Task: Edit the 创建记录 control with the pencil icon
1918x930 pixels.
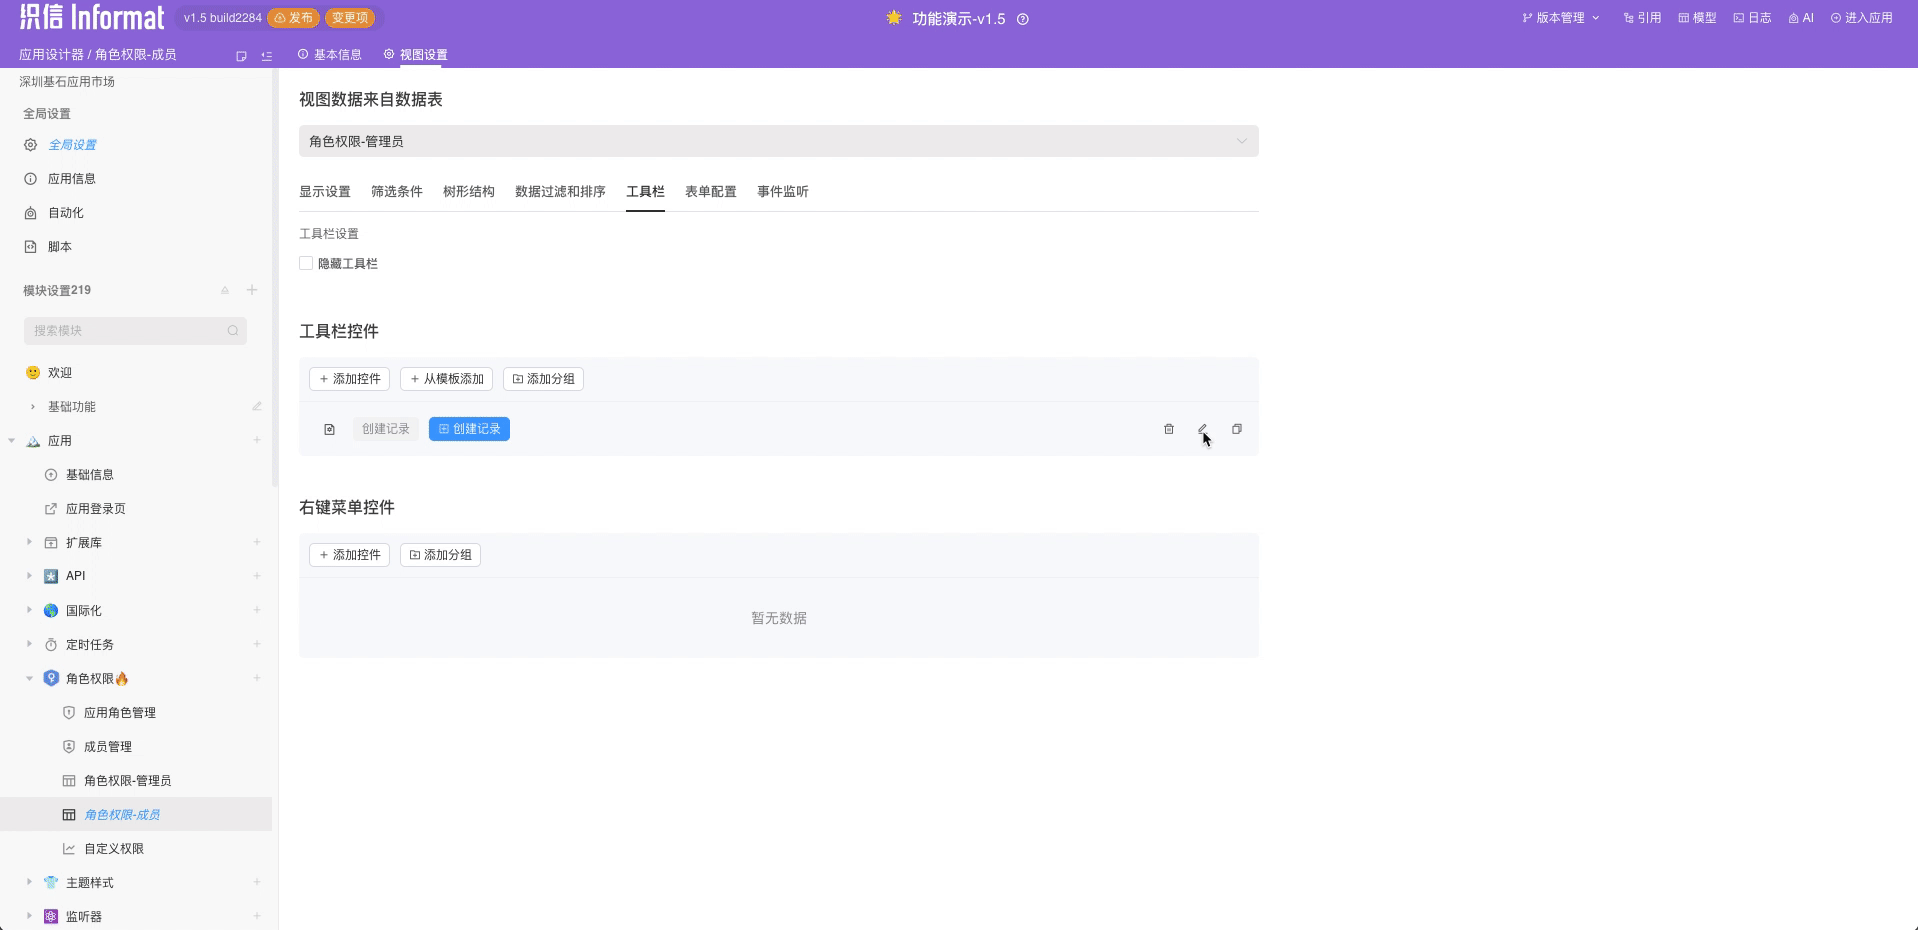Action: coord(1203,429)
